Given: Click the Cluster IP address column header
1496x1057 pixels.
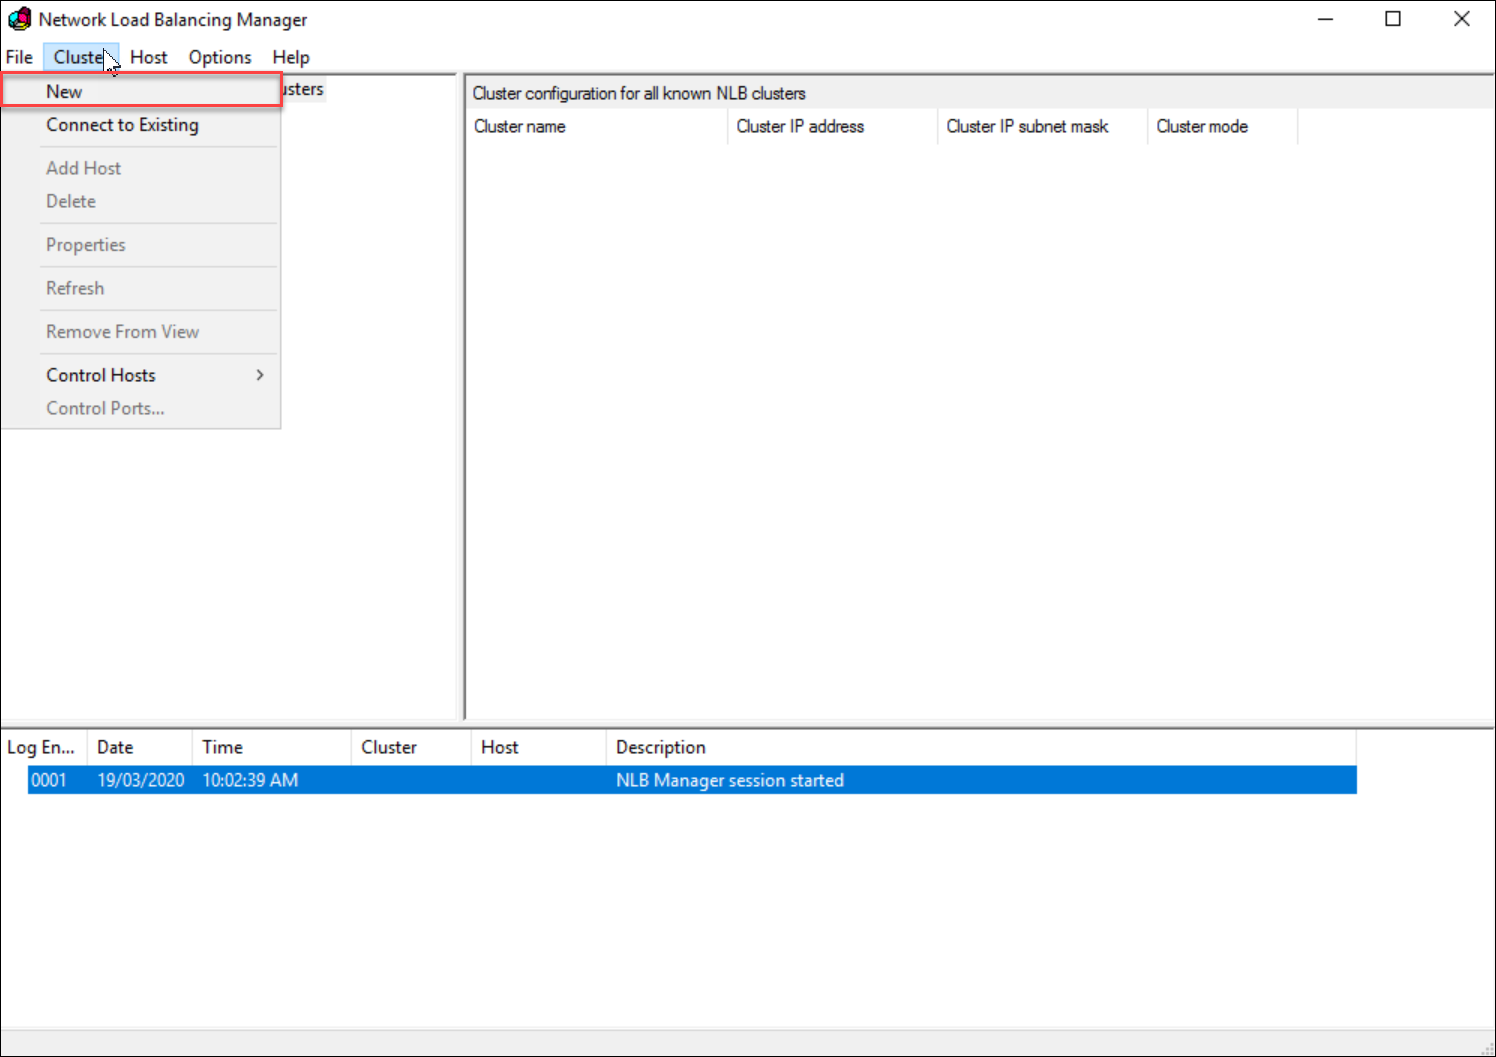Looking at the screenshot, I should (x=800, y=126).
